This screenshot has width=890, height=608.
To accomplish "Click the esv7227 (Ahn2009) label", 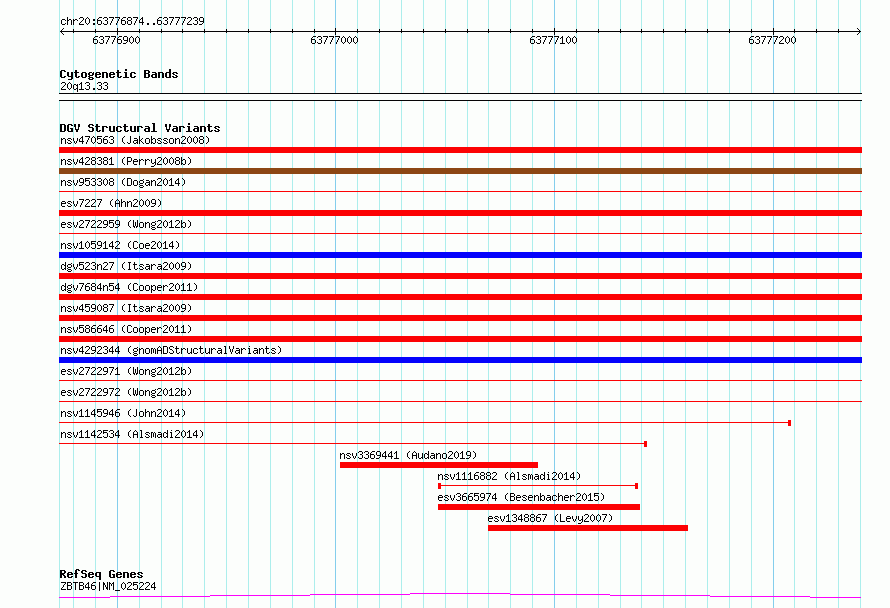I will pos(111,203).
